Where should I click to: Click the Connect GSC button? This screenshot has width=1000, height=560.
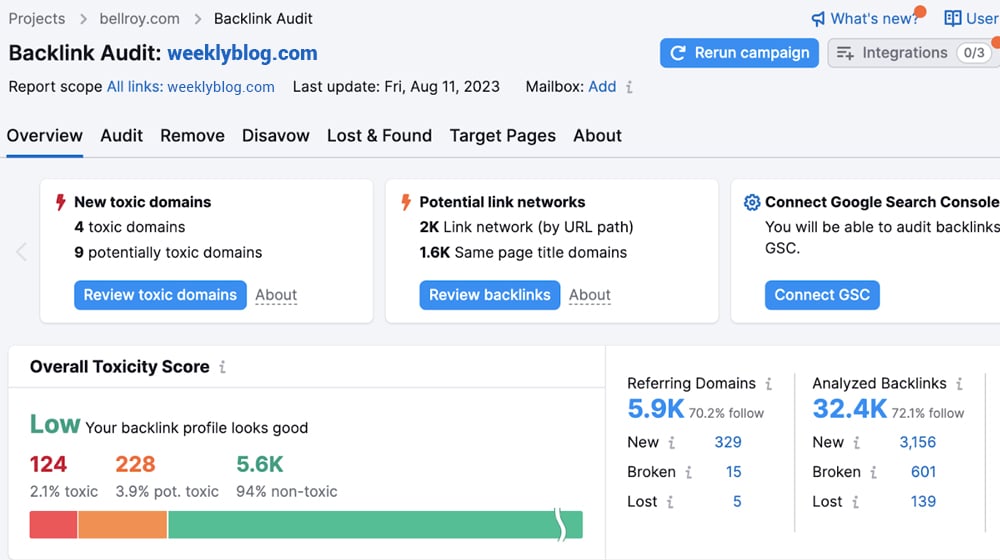(822, 295)
